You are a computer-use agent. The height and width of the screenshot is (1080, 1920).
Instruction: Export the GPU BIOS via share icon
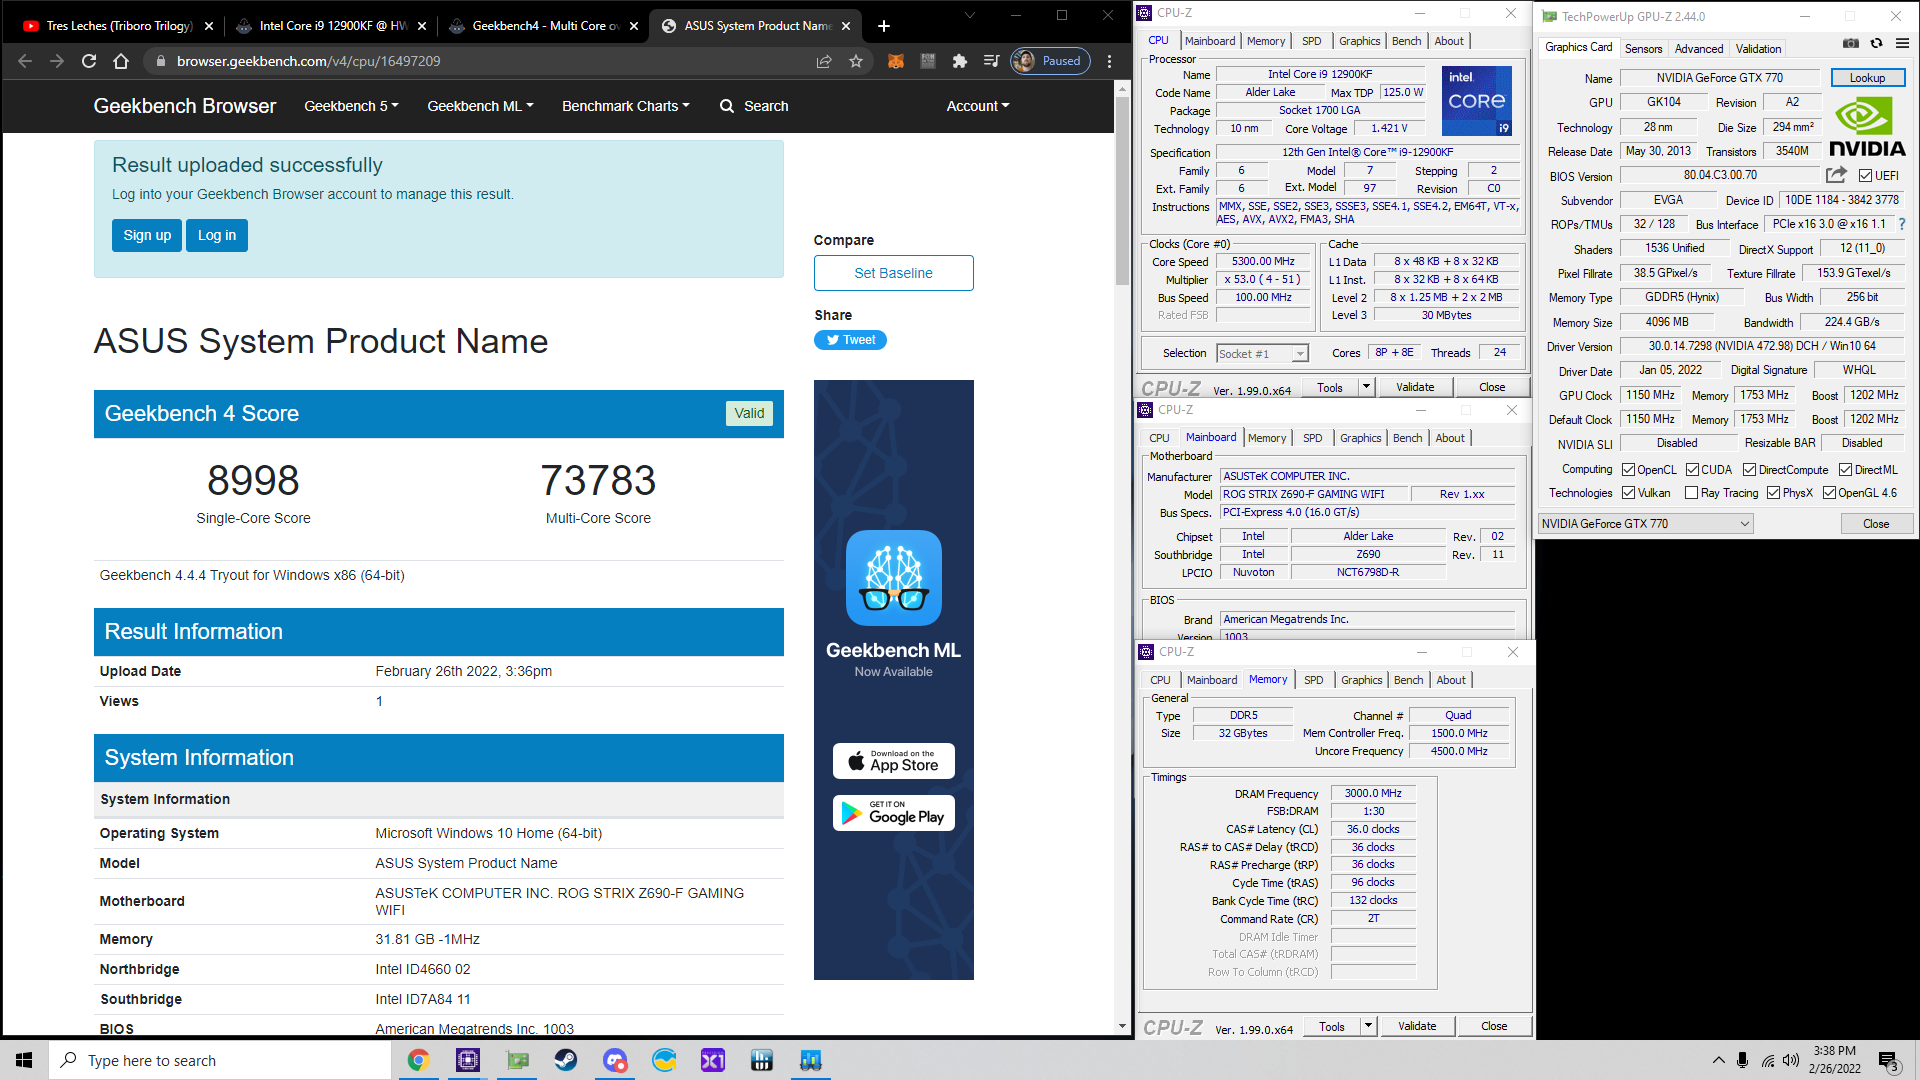pos(1836,175)
